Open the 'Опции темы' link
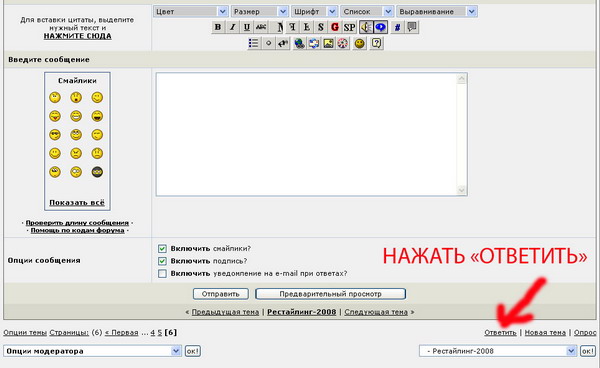 pyautogui.click(x=25, y=332)
